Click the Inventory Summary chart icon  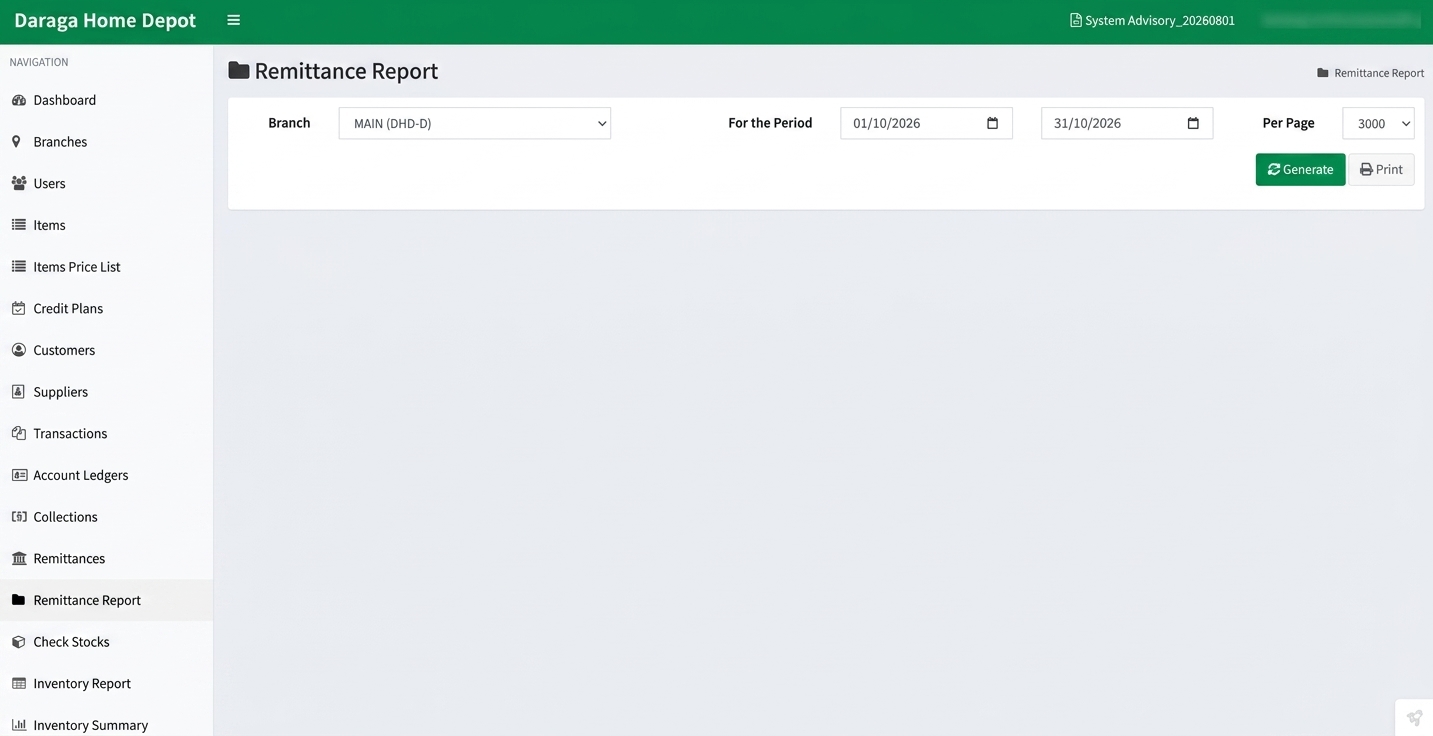pyautogui.click(x=18, y=725)
